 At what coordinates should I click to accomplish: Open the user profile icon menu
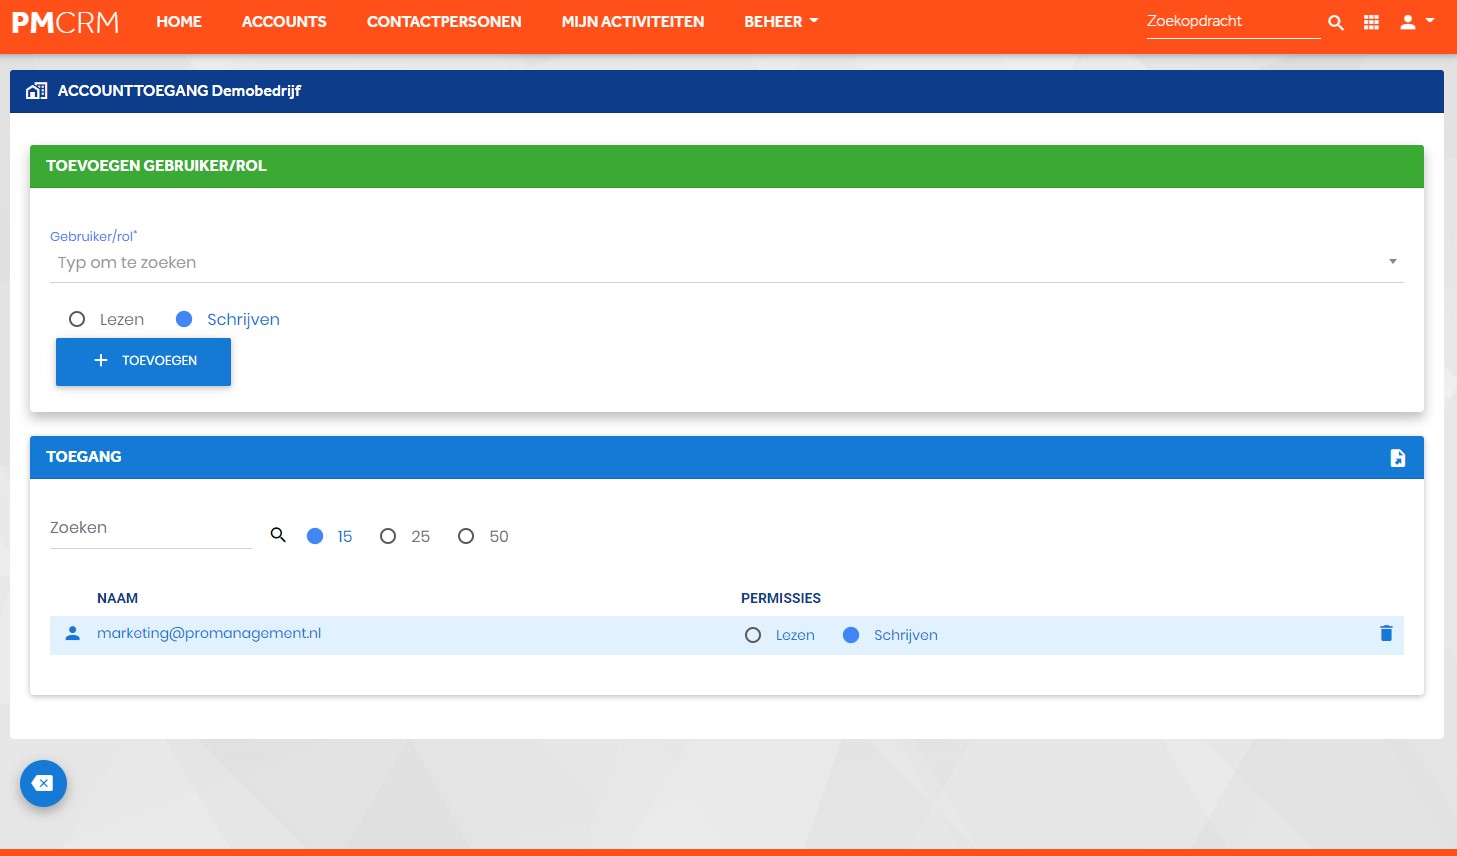(1408, 22)
